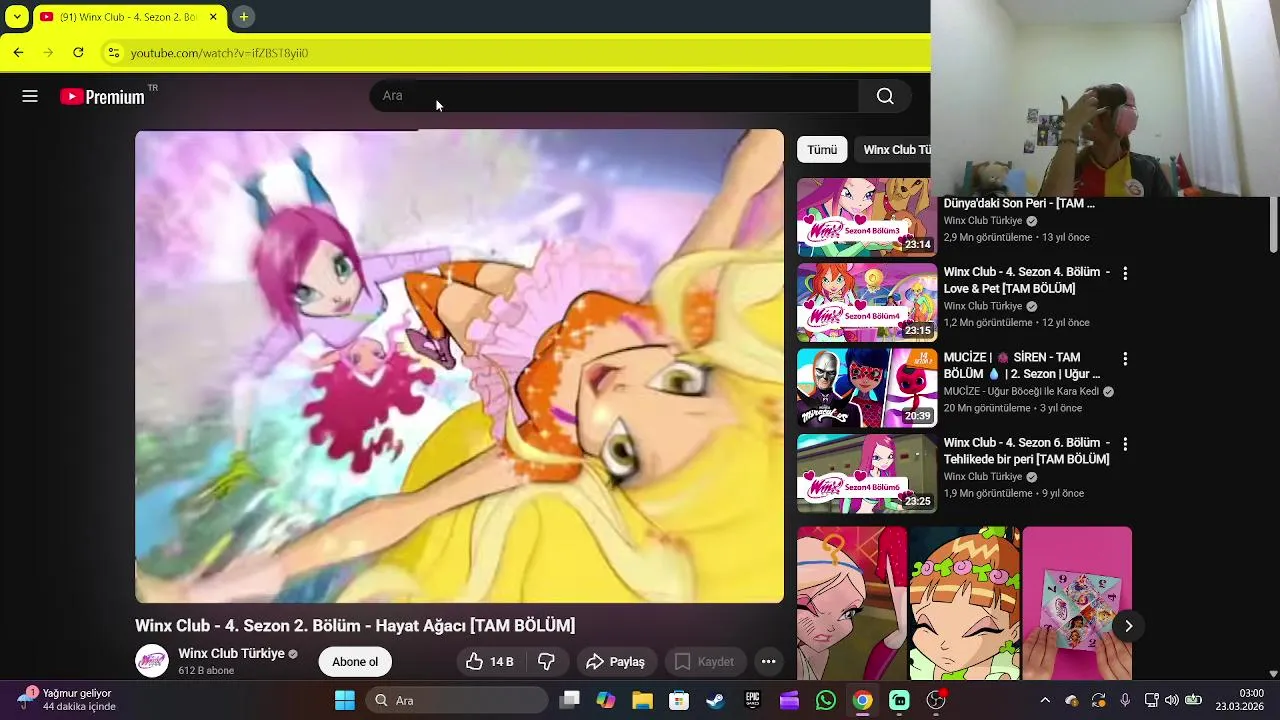
Task: Show hidden system tray icons chevron
Action: 1045,700
